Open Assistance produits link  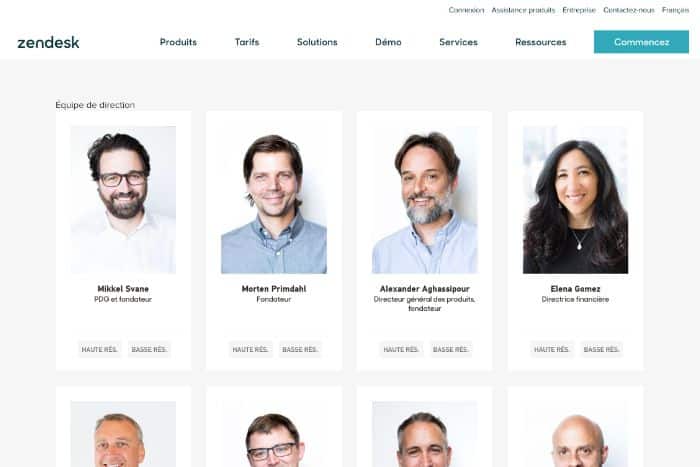pyautogui.click(x=523, y=10)
